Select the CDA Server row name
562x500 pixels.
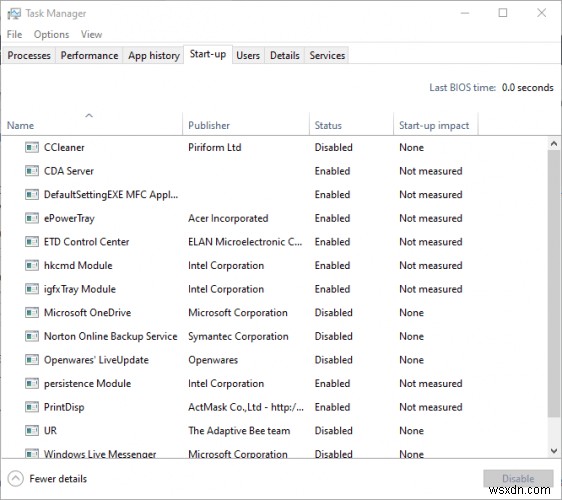coord(69,171)
